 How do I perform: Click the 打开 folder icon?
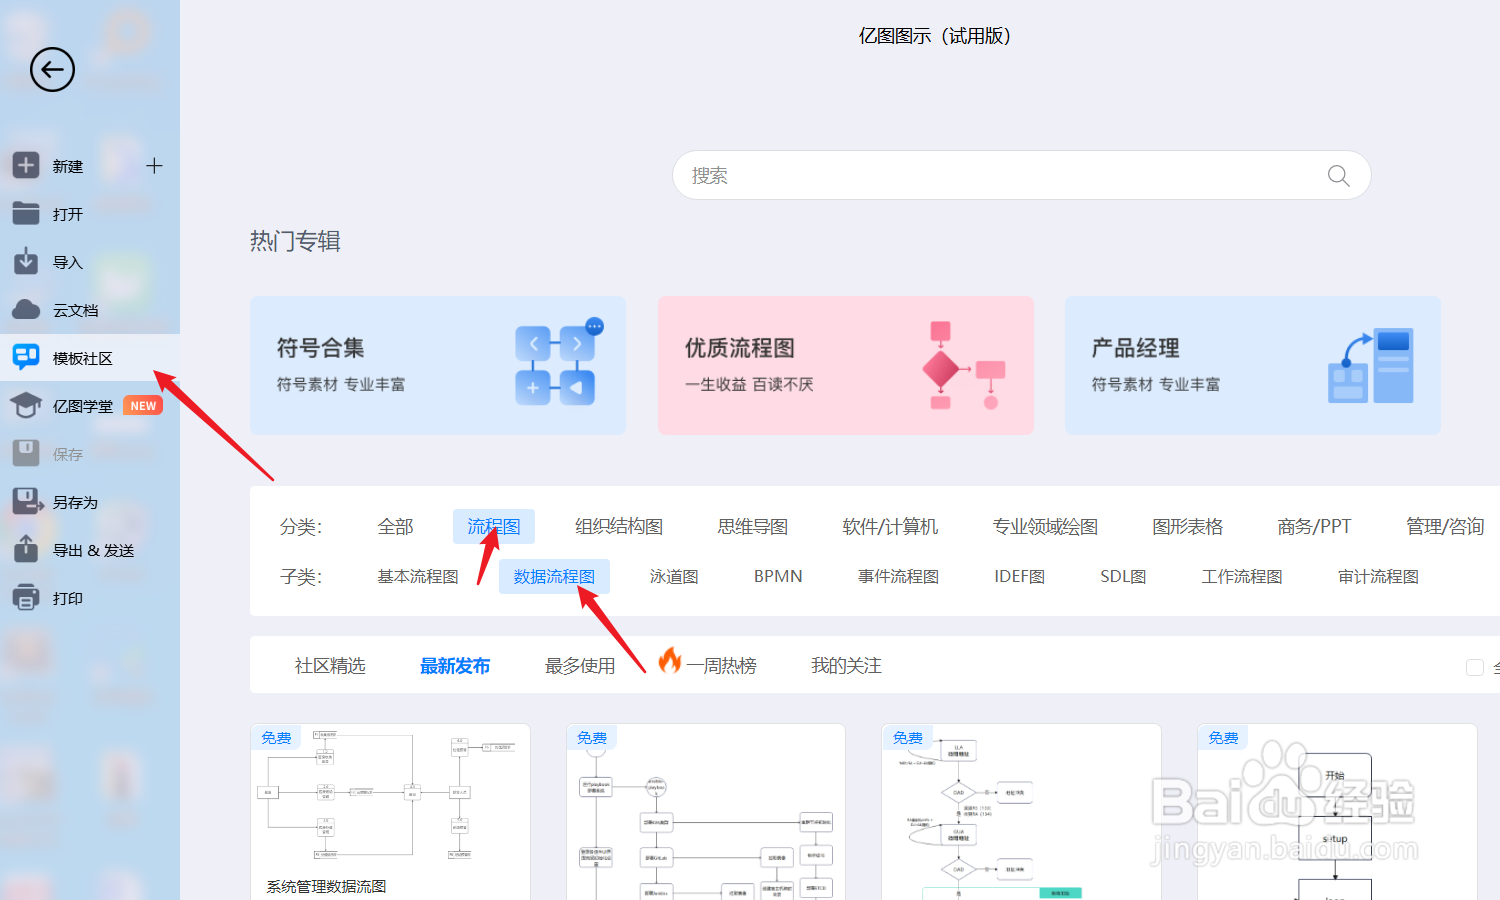26,213
